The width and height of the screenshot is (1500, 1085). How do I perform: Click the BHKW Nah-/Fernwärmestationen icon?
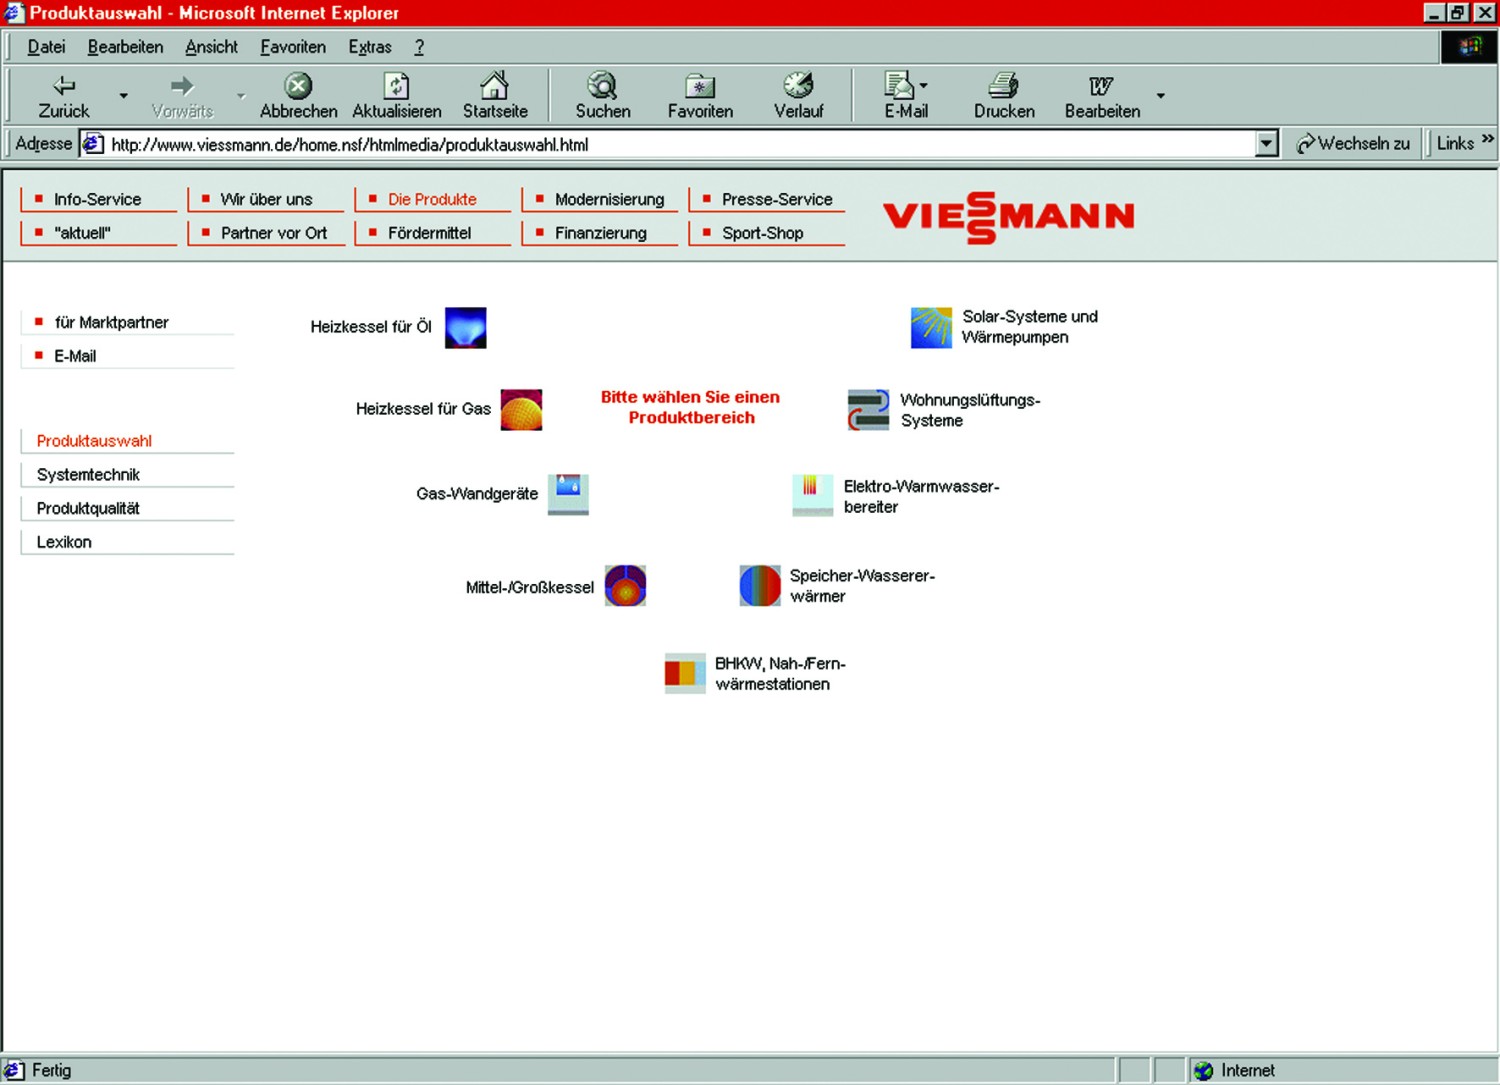685,673
